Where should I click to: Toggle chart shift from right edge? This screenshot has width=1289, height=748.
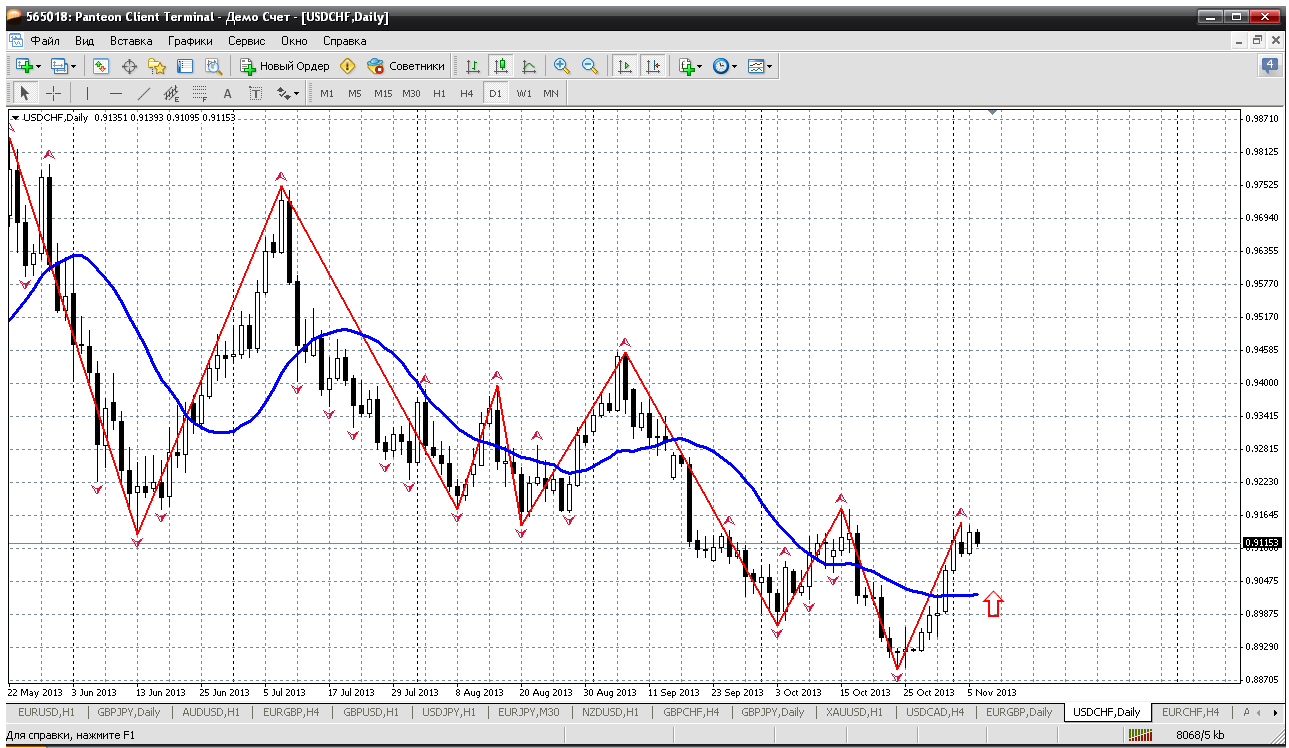[653, 66]
